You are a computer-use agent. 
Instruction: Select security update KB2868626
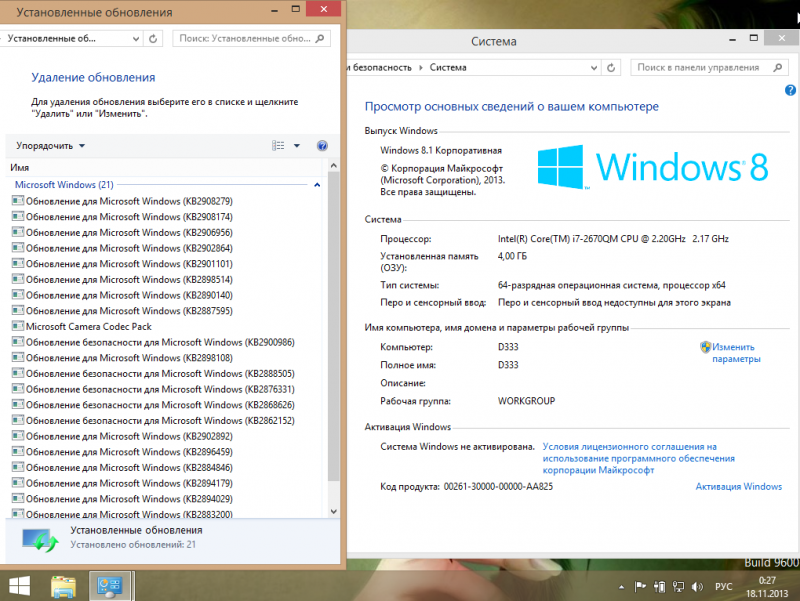[153, 405]
